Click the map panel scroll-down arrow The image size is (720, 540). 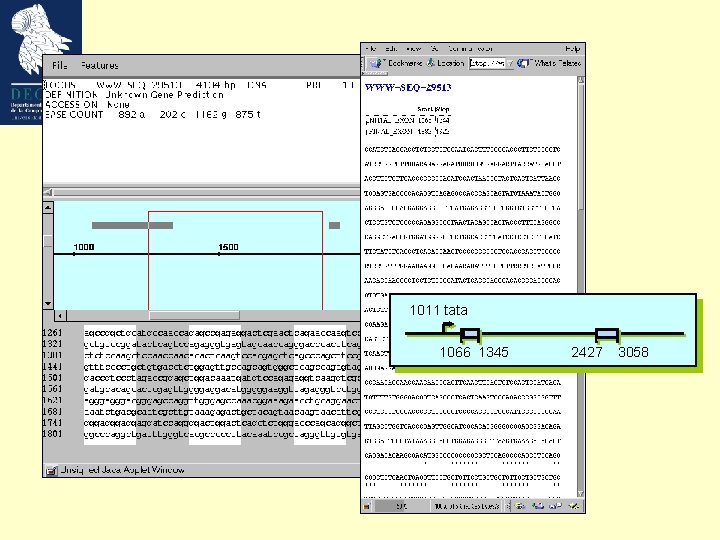coord(48,304)
